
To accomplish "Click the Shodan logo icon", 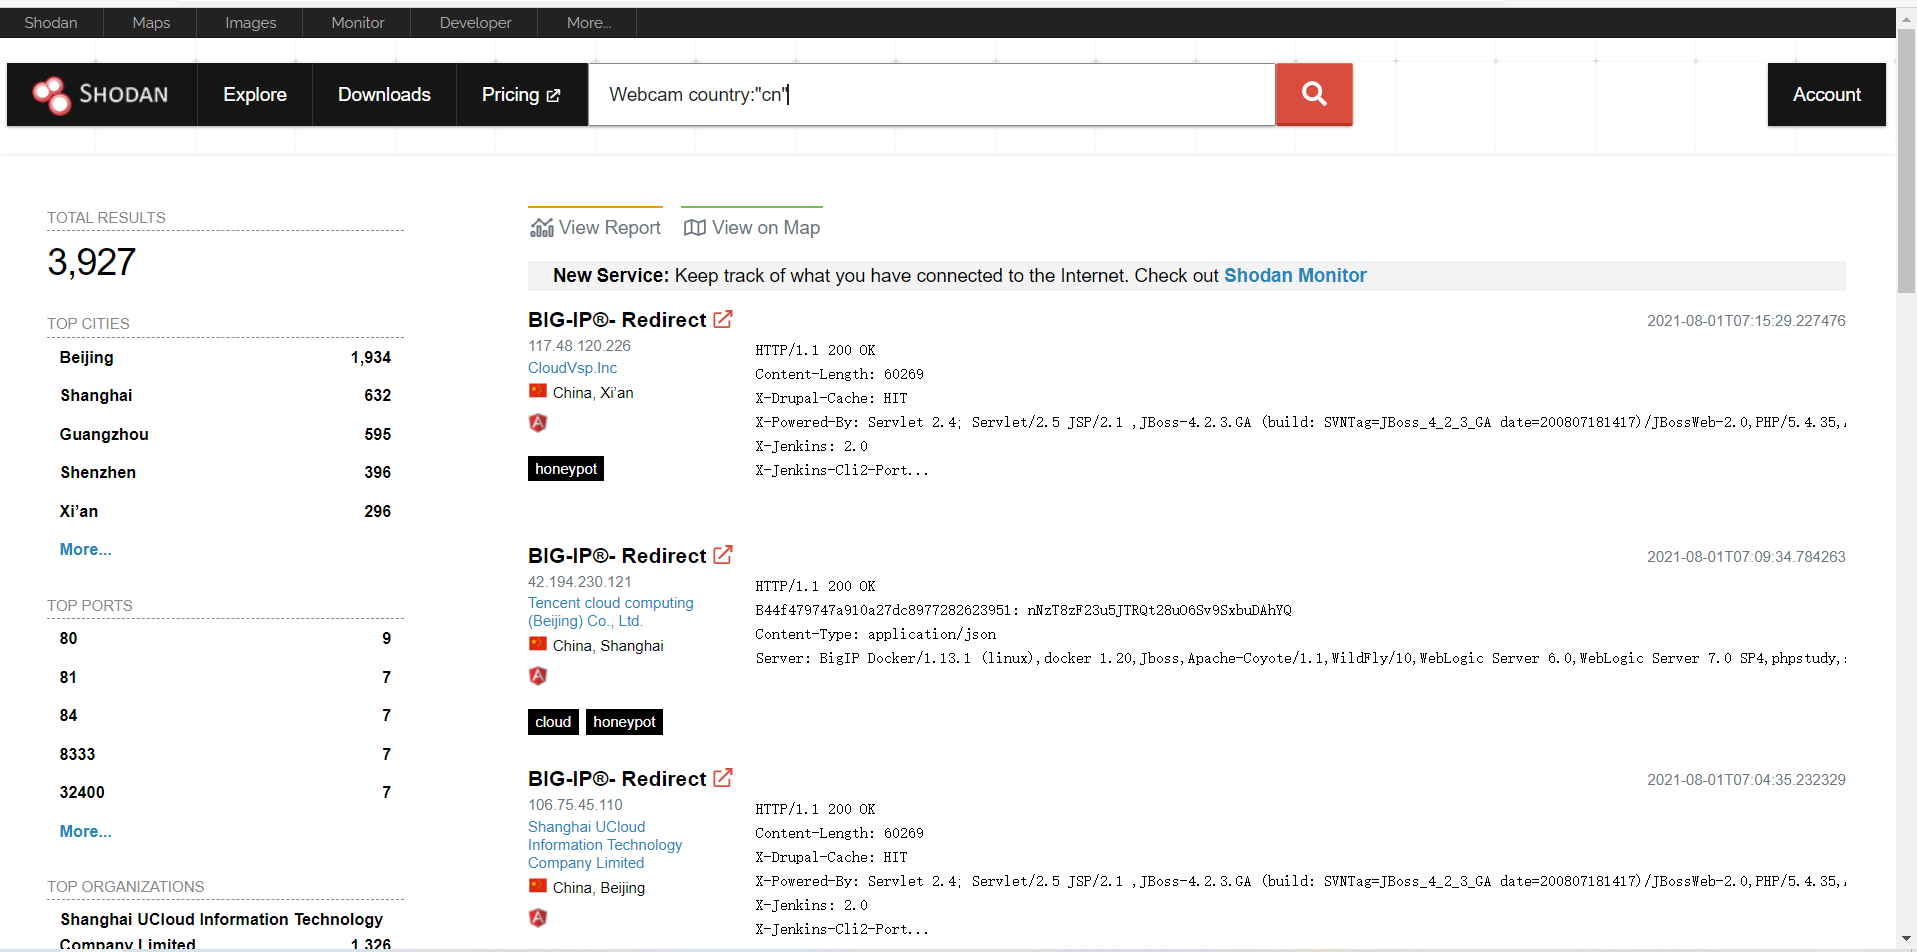I will (51, 95).
